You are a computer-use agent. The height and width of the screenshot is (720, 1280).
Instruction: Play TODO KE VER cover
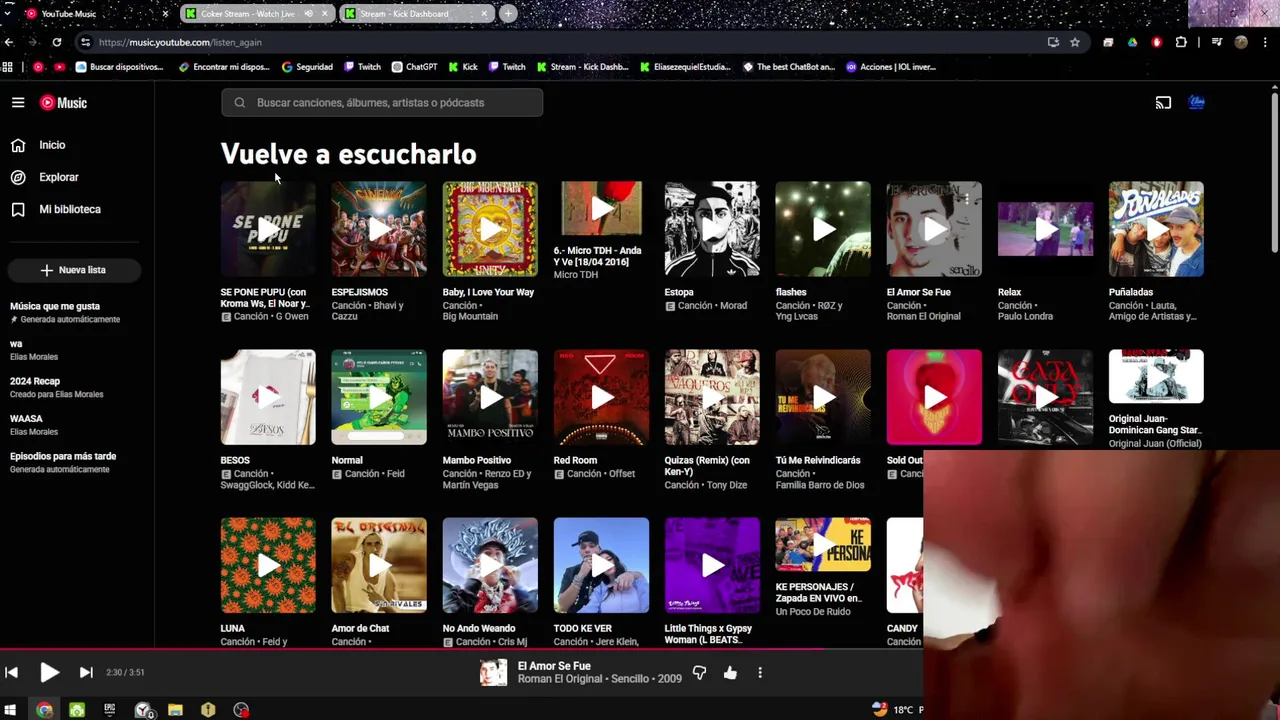click(x=601, y=565)
